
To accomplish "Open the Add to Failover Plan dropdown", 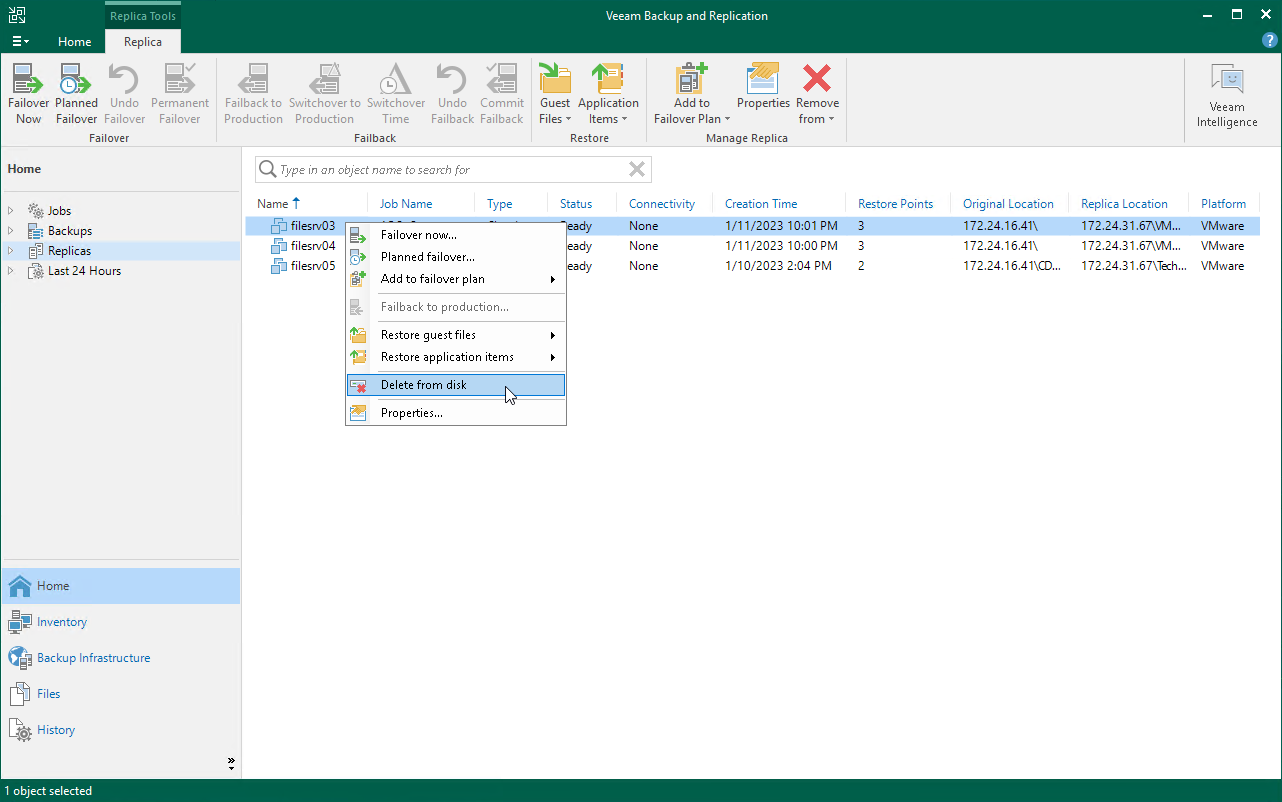I will click(x=692, y=94).
